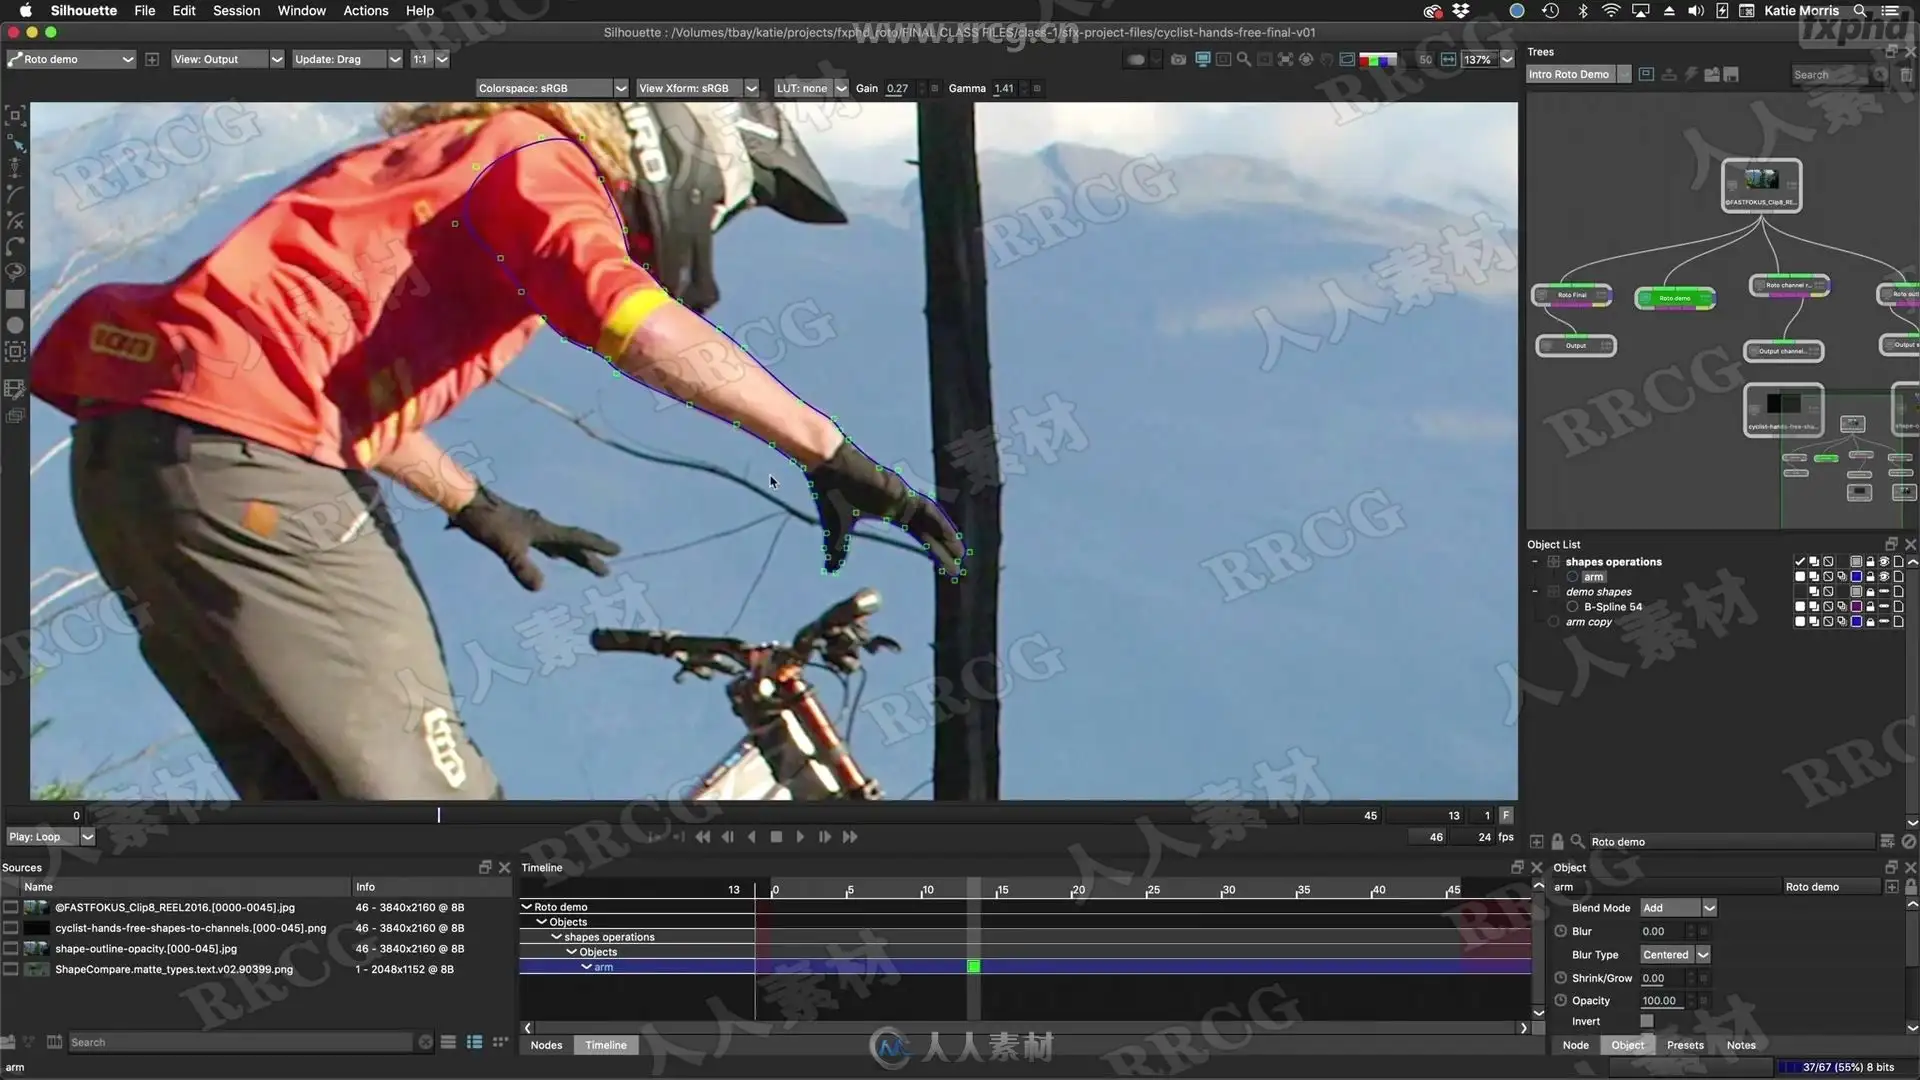Open the Blend Mode Add dropdown

point(1678,908)
